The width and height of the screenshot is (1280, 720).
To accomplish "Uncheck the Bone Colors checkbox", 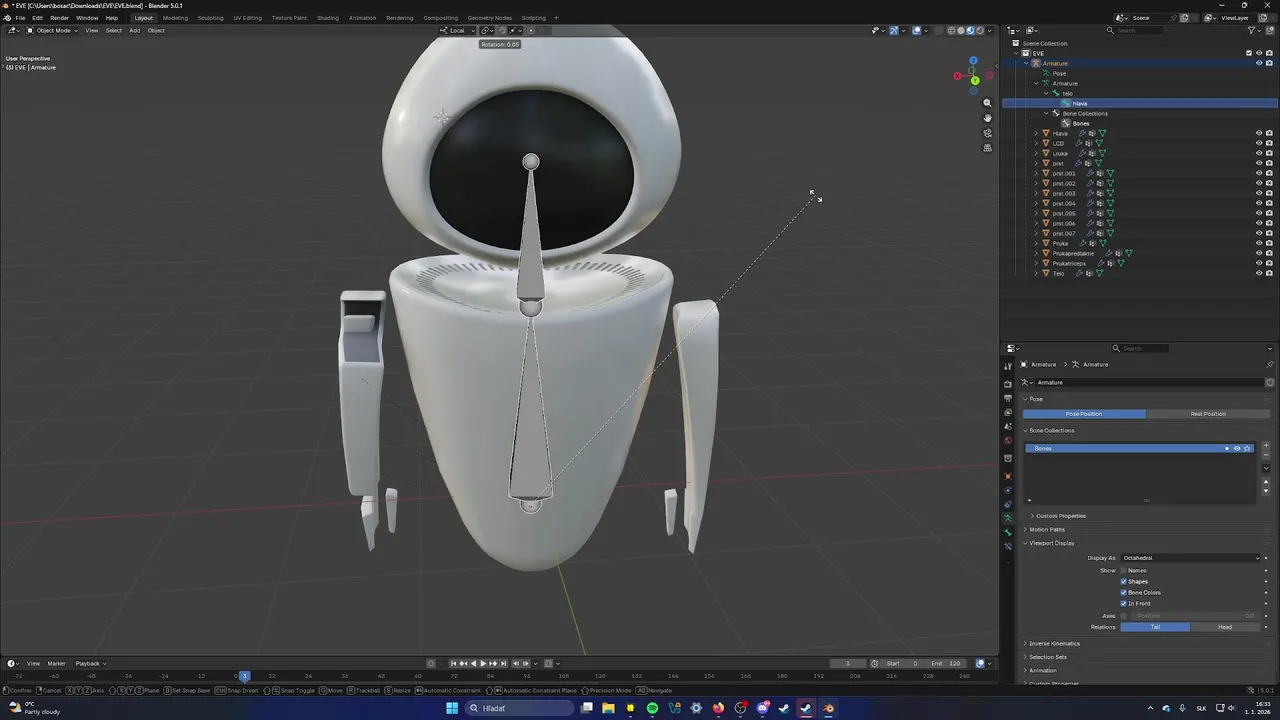I will pyautogui.click(x=1124, y=592).
